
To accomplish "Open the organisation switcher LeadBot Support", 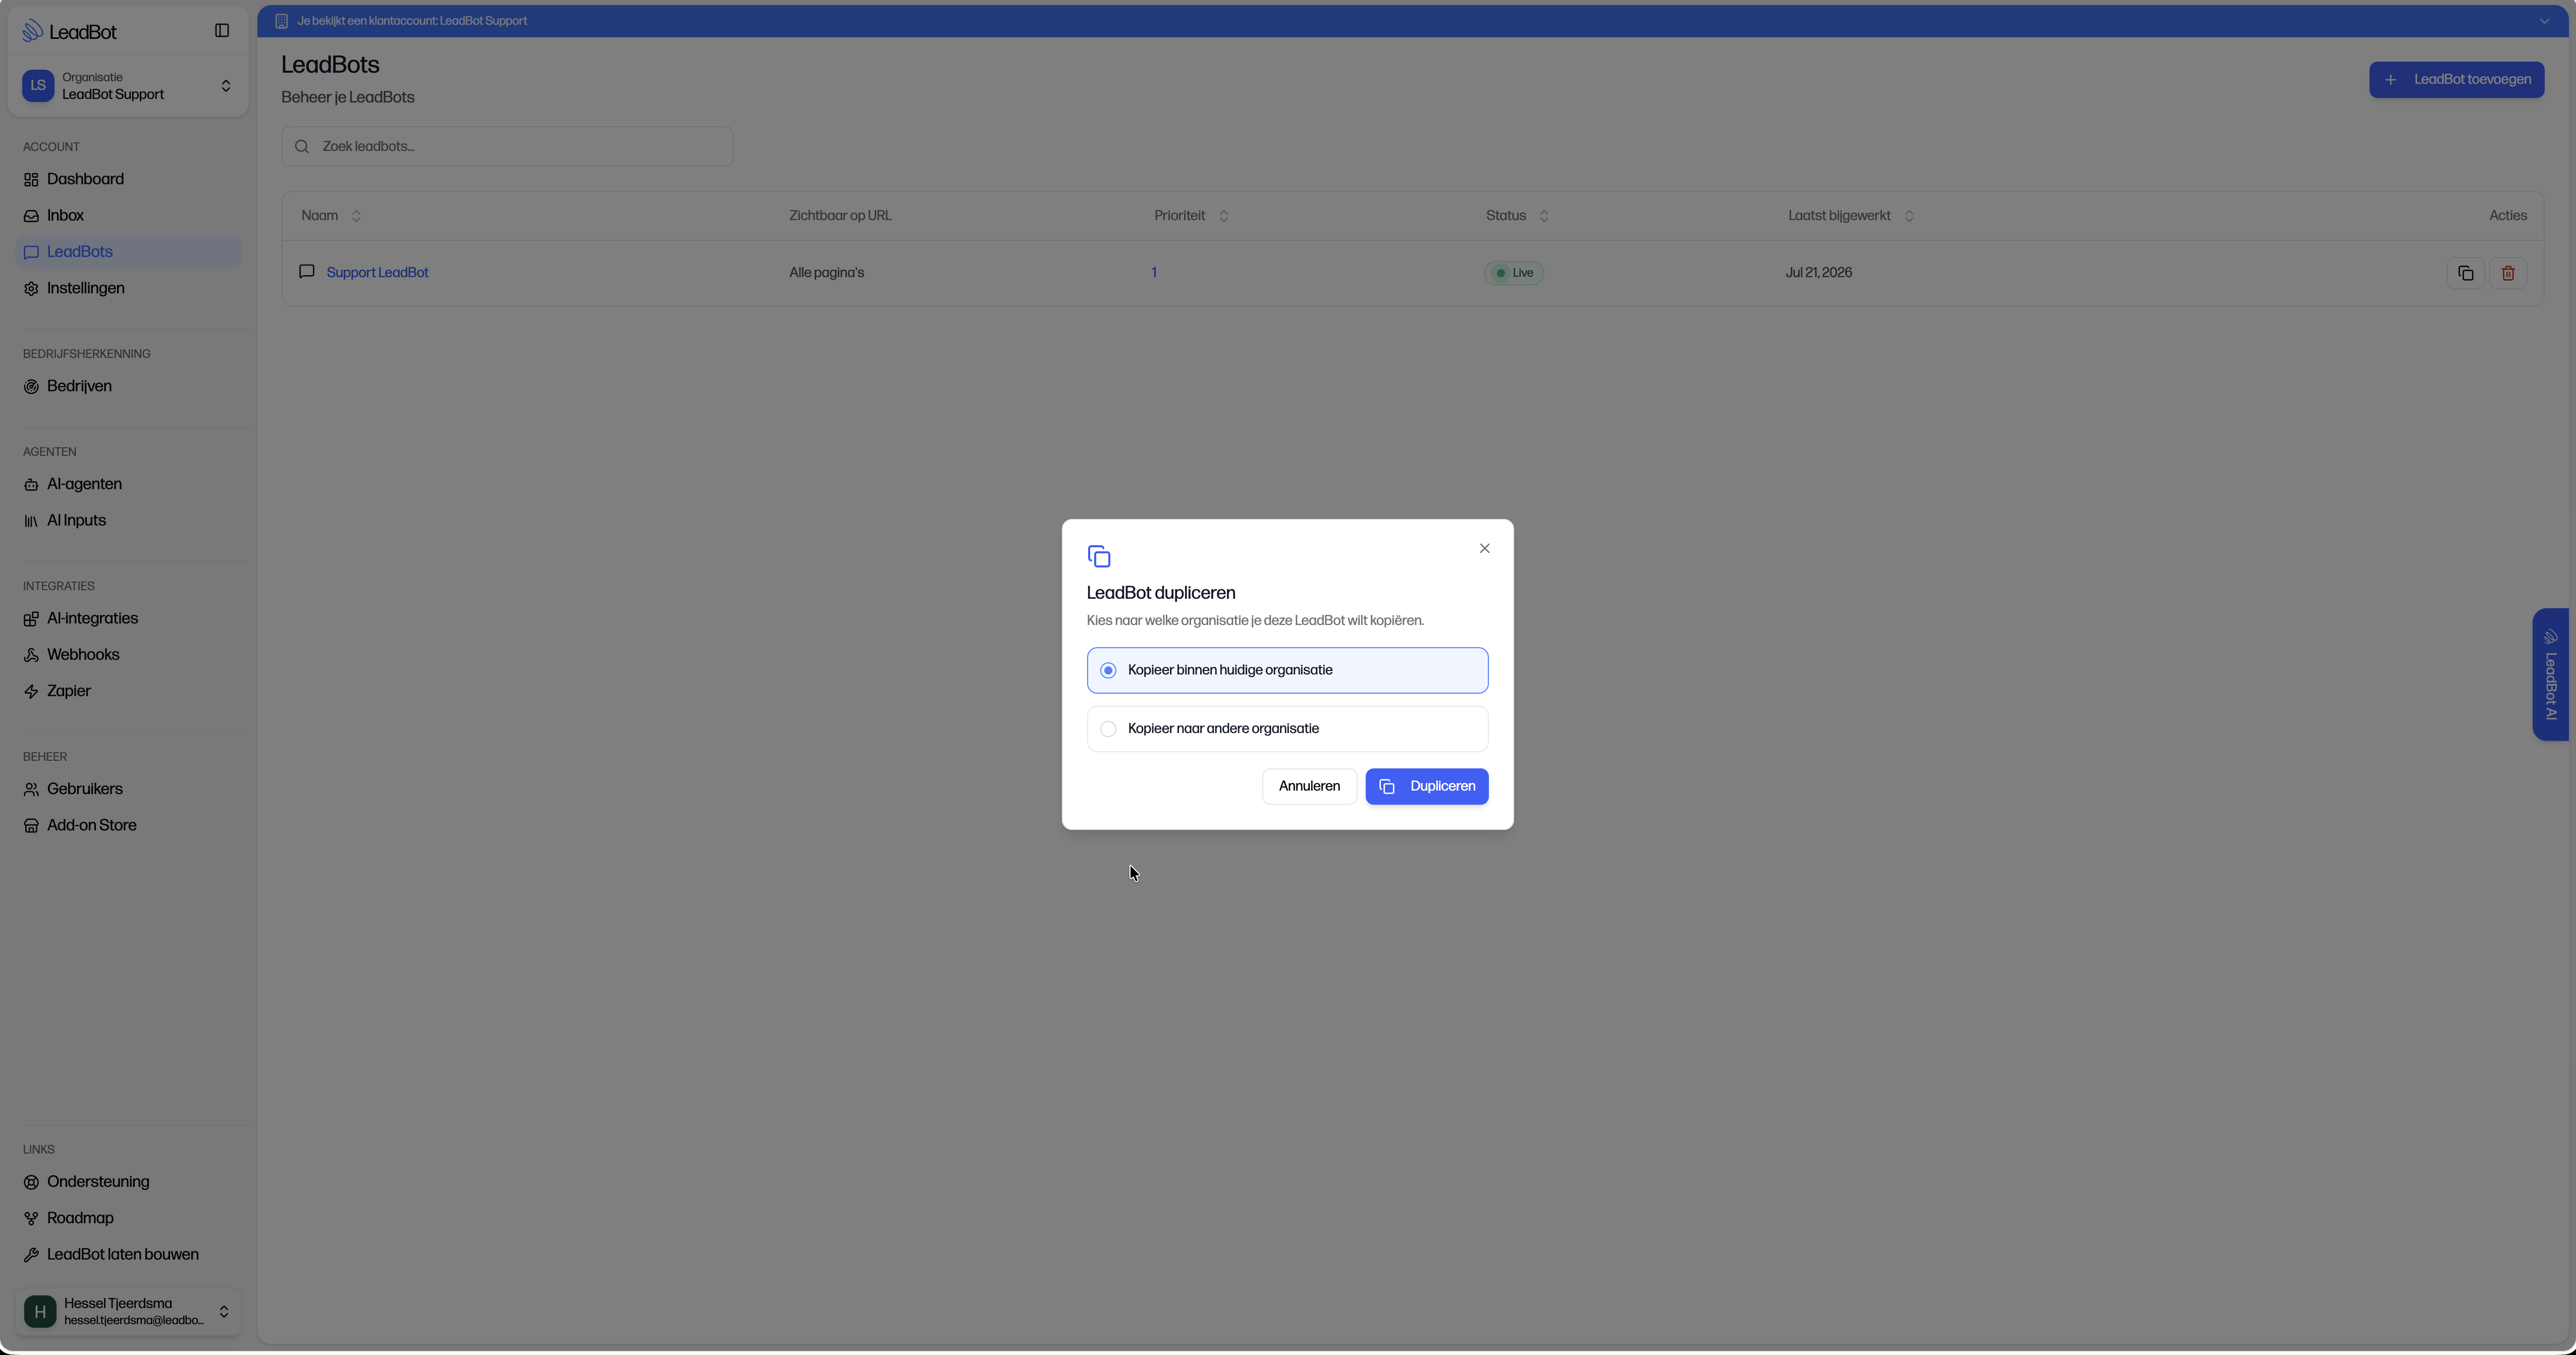I will pos(128,86).
